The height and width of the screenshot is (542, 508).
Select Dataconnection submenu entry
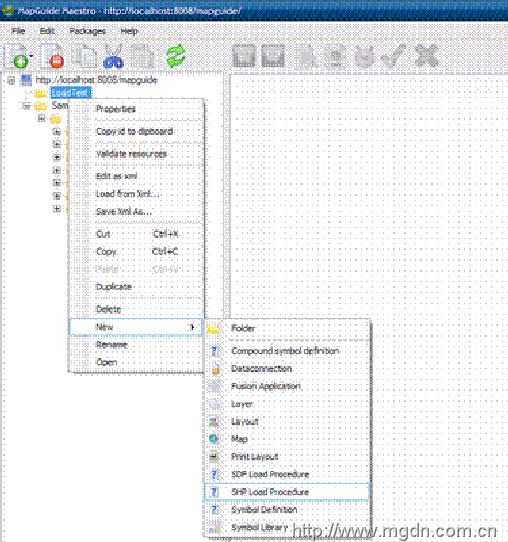click(x=288, y=369)
